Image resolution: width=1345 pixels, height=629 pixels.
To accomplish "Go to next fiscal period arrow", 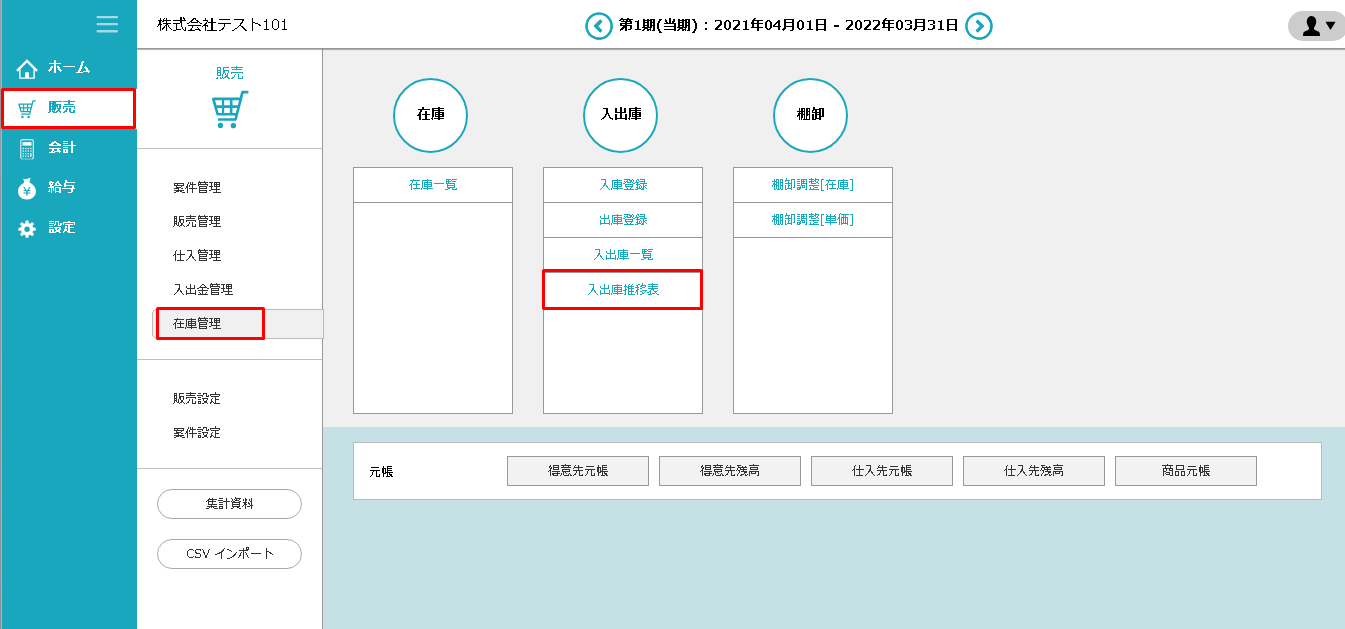I will tap(979, 26).
